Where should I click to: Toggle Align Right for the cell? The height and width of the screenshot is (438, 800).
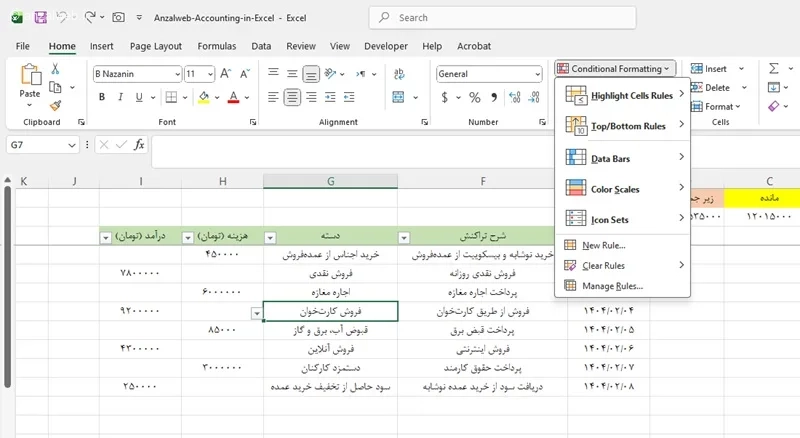pyautogui.click(x=311, y=97)
